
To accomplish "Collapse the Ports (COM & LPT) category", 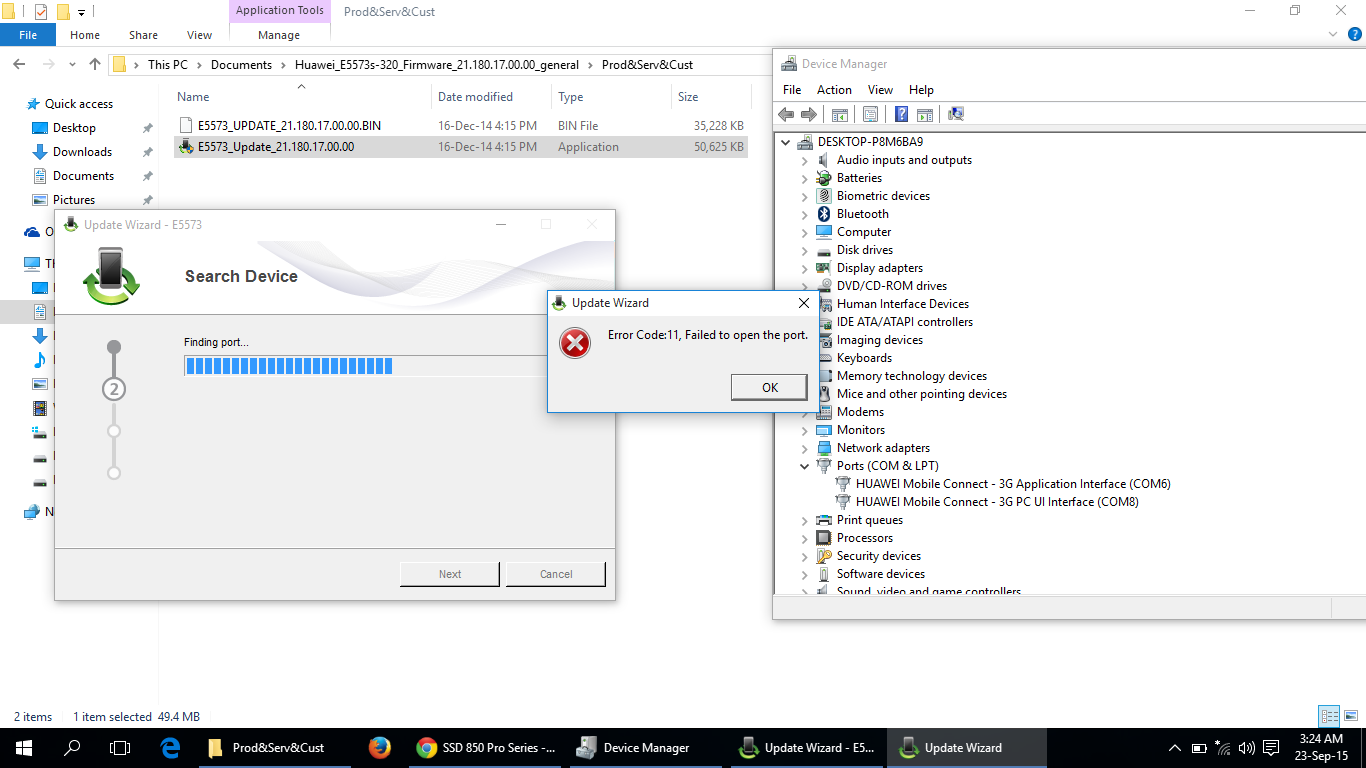I will 804,466.
